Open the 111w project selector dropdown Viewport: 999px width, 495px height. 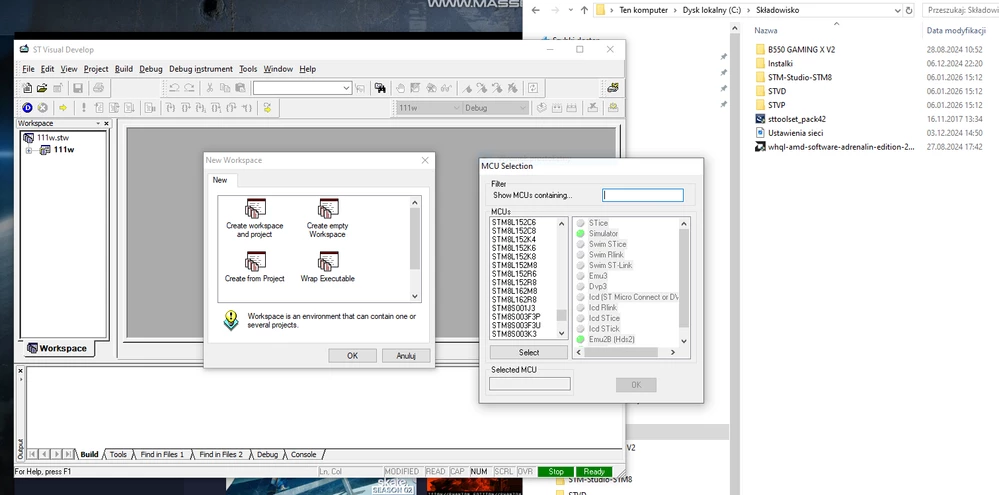pyautogui.click(x=456, y=108)
